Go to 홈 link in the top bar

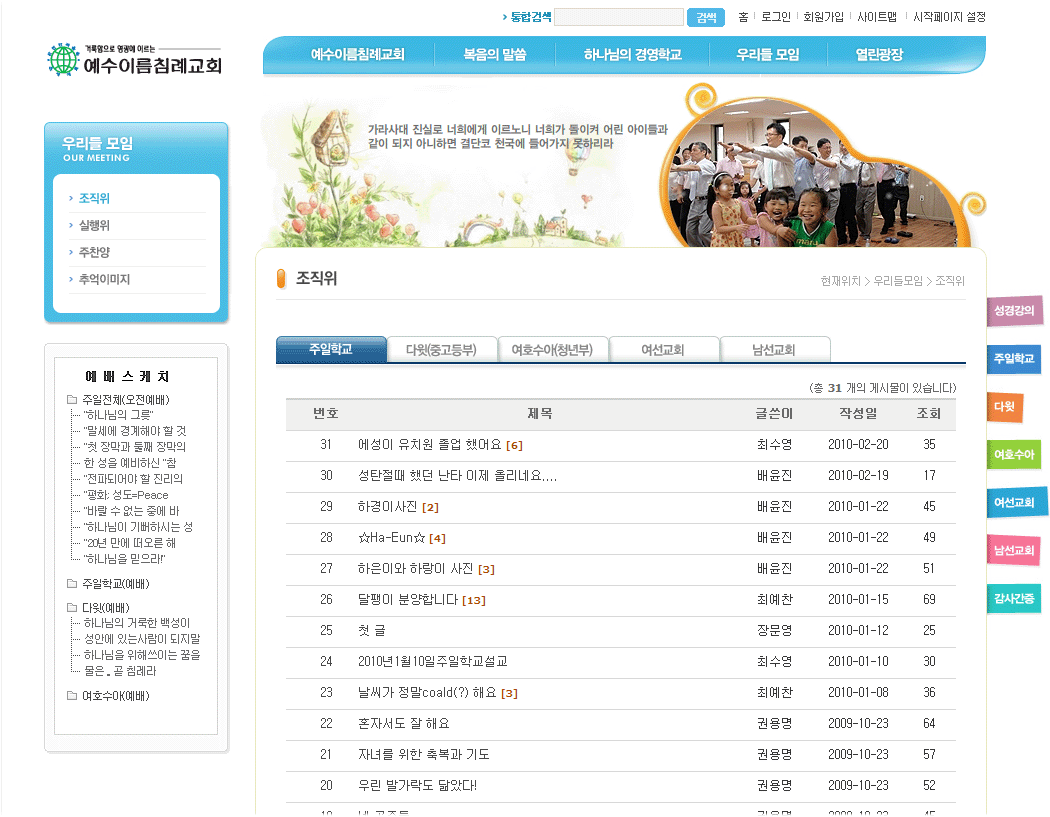743,17
